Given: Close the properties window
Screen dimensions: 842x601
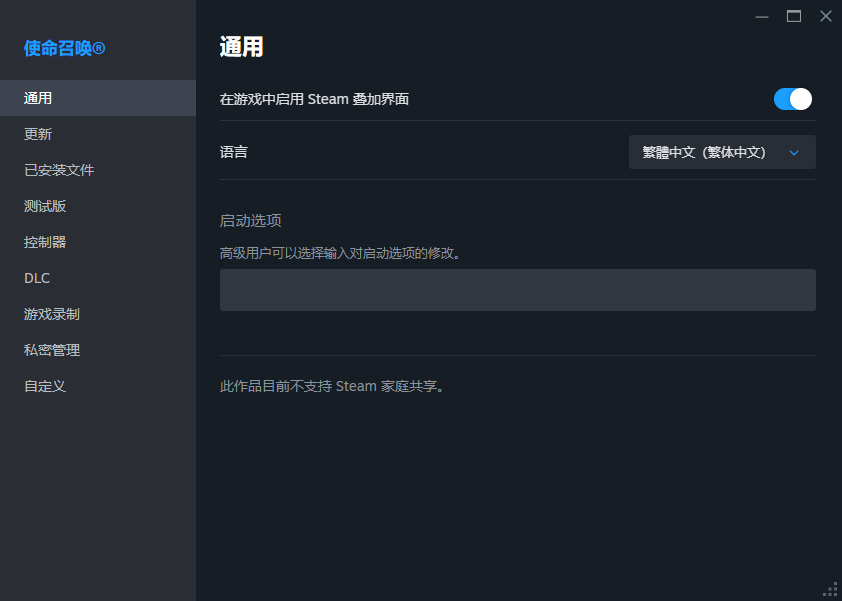Looking at the screenshot, I should [825, 16].
